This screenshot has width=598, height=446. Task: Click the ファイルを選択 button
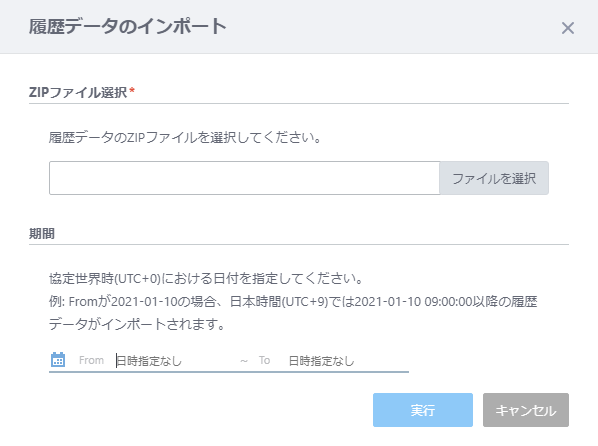click(x=494, y=178)
